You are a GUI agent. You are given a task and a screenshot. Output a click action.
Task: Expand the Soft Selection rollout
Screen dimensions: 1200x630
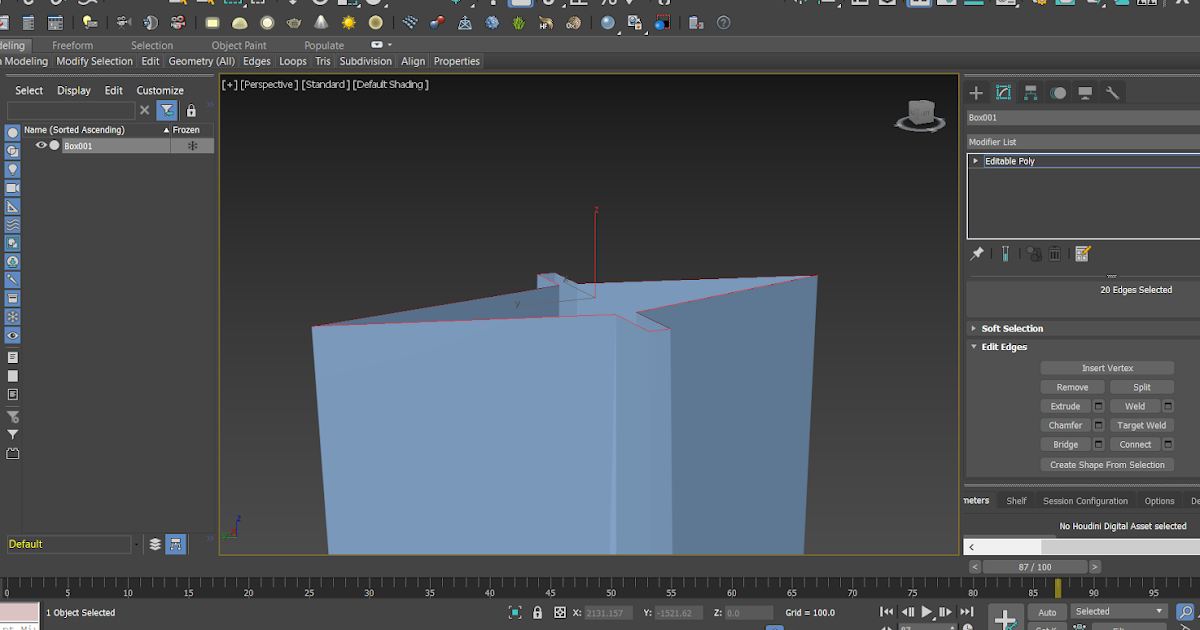coord(1013,328)
